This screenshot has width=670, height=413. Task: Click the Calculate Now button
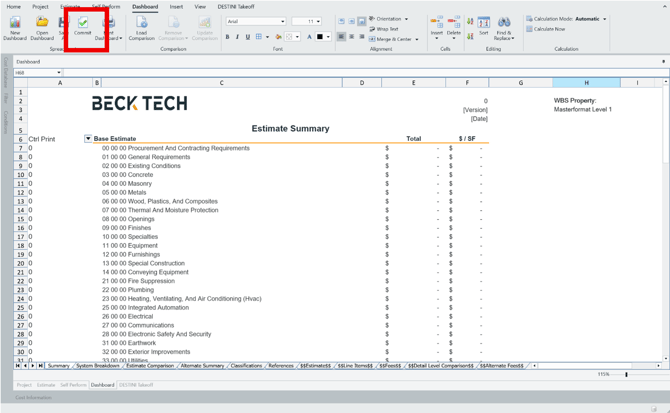pos(548,29)
